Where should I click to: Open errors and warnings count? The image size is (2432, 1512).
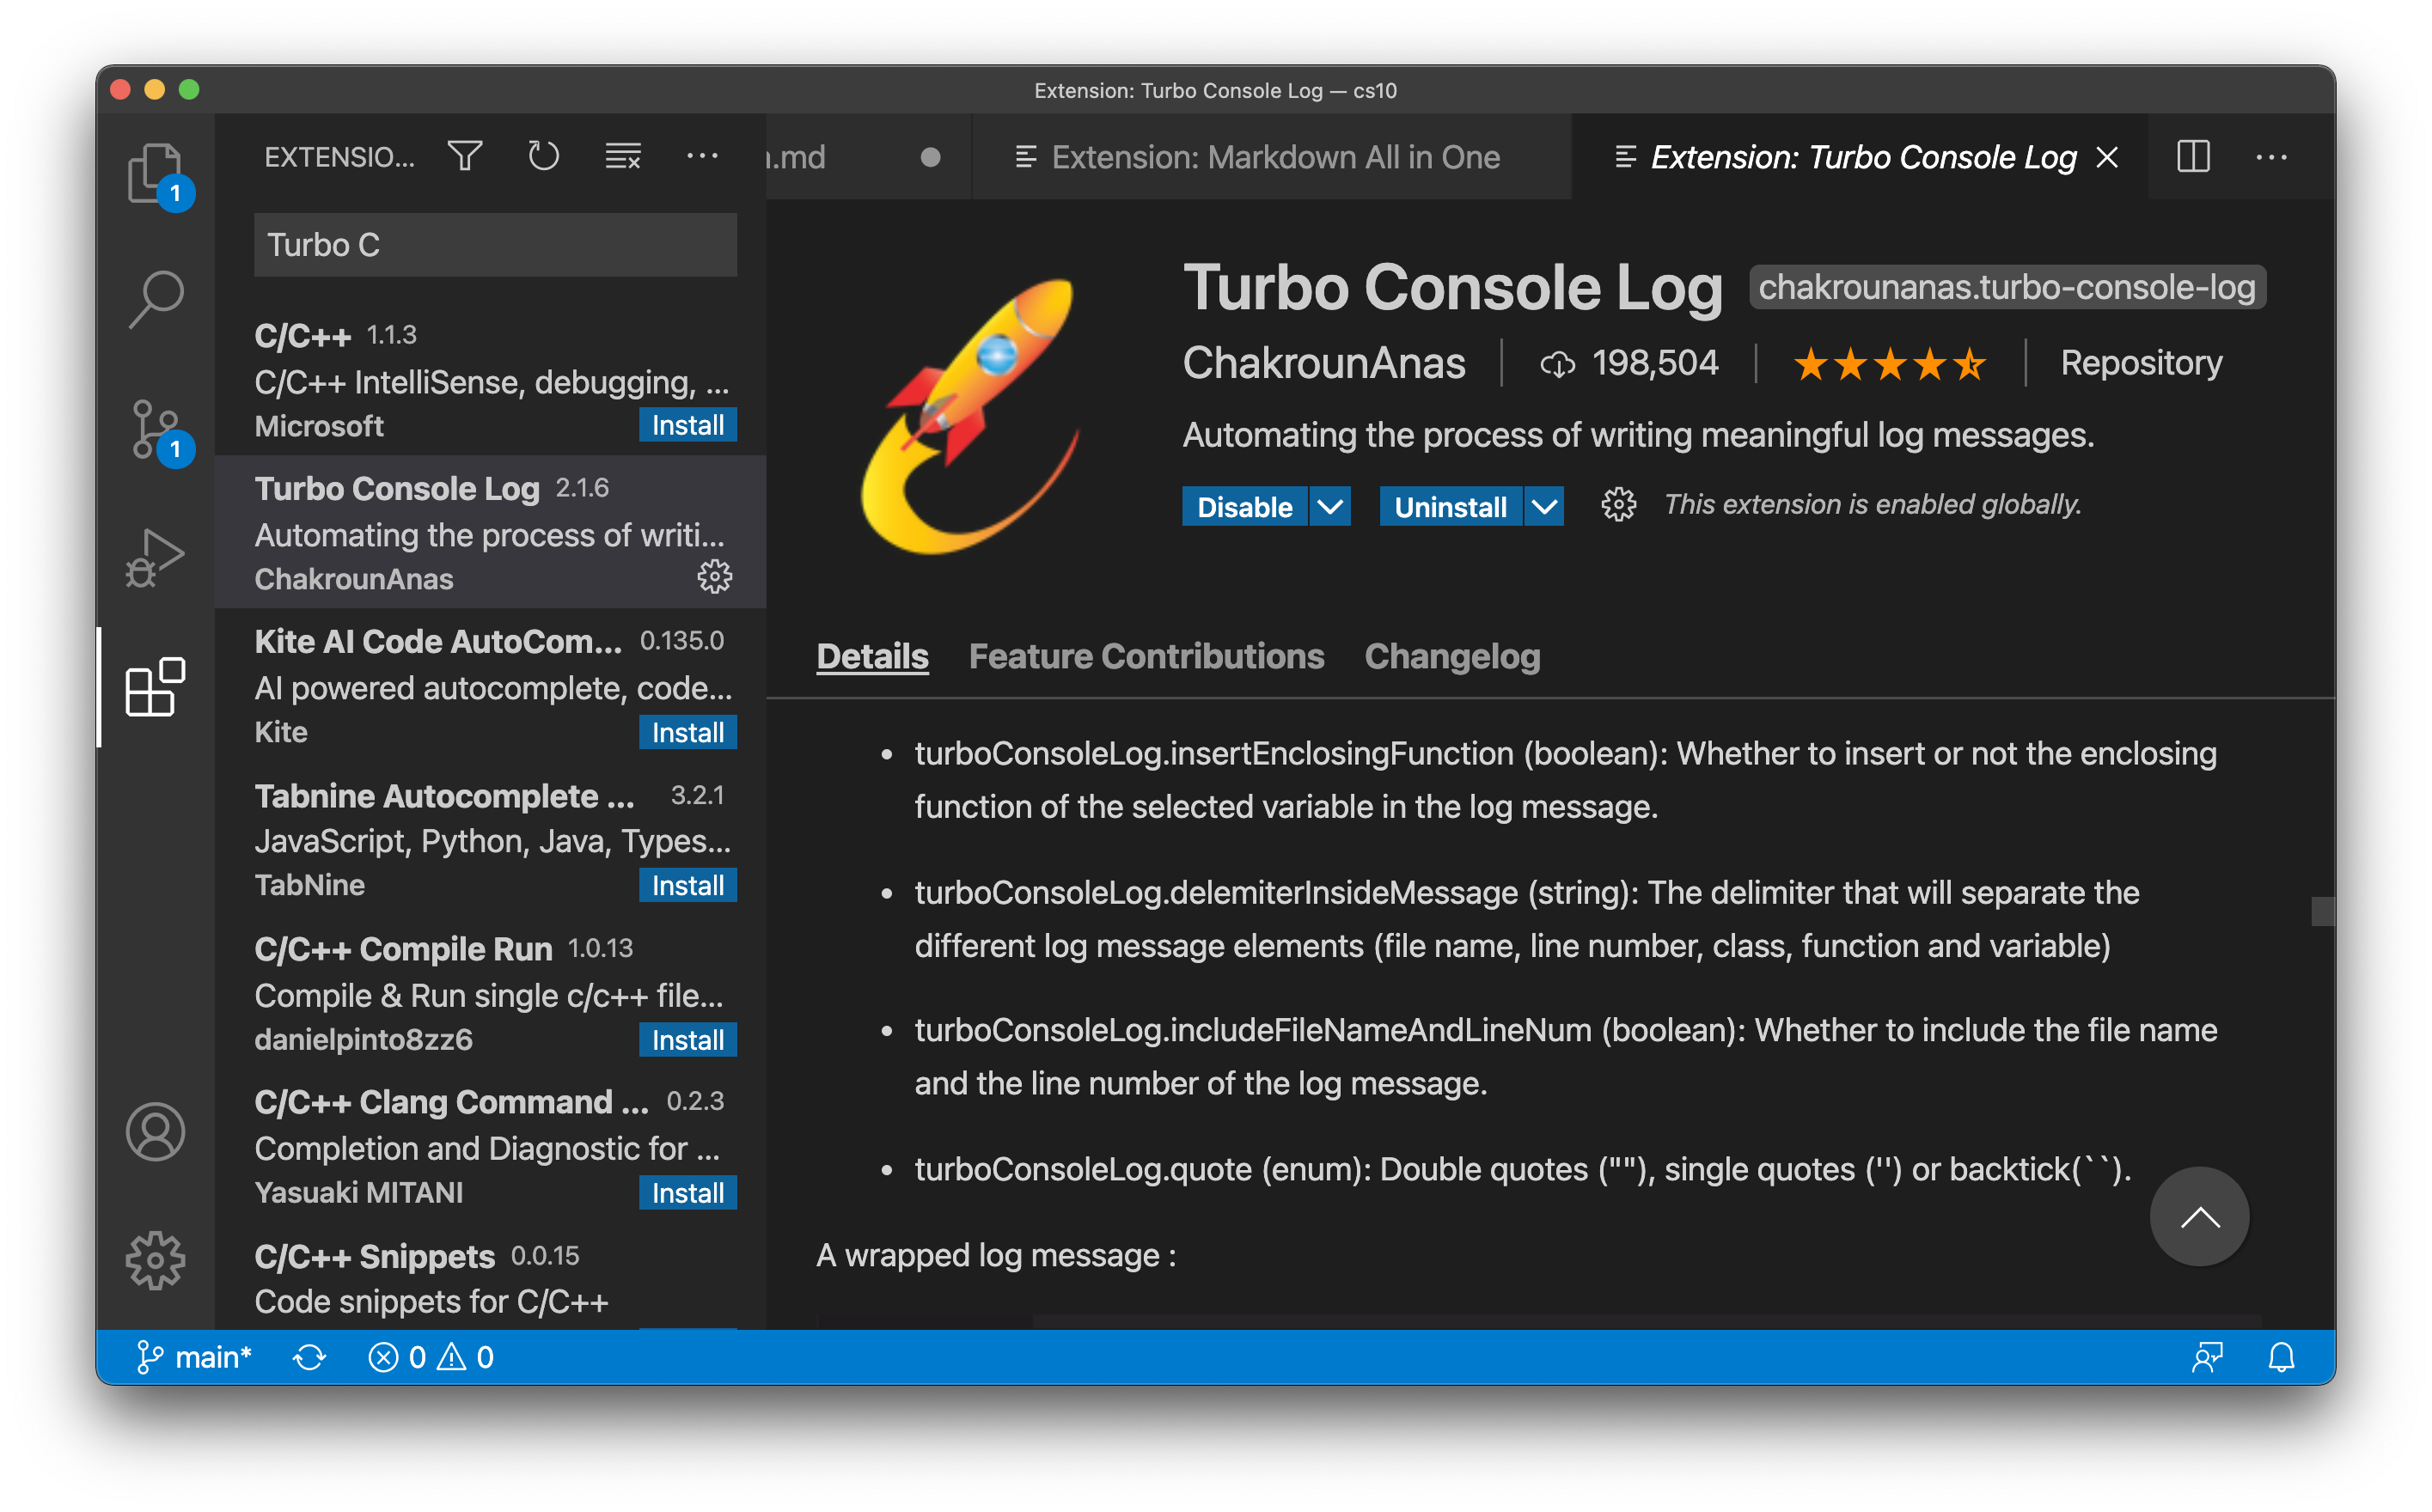431,1357
